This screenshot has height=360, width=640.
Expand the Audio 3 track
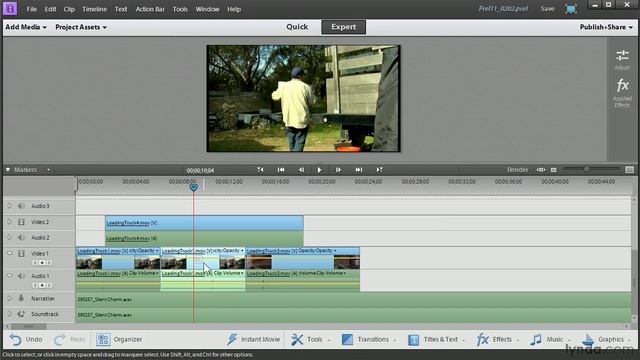point(10,206)
